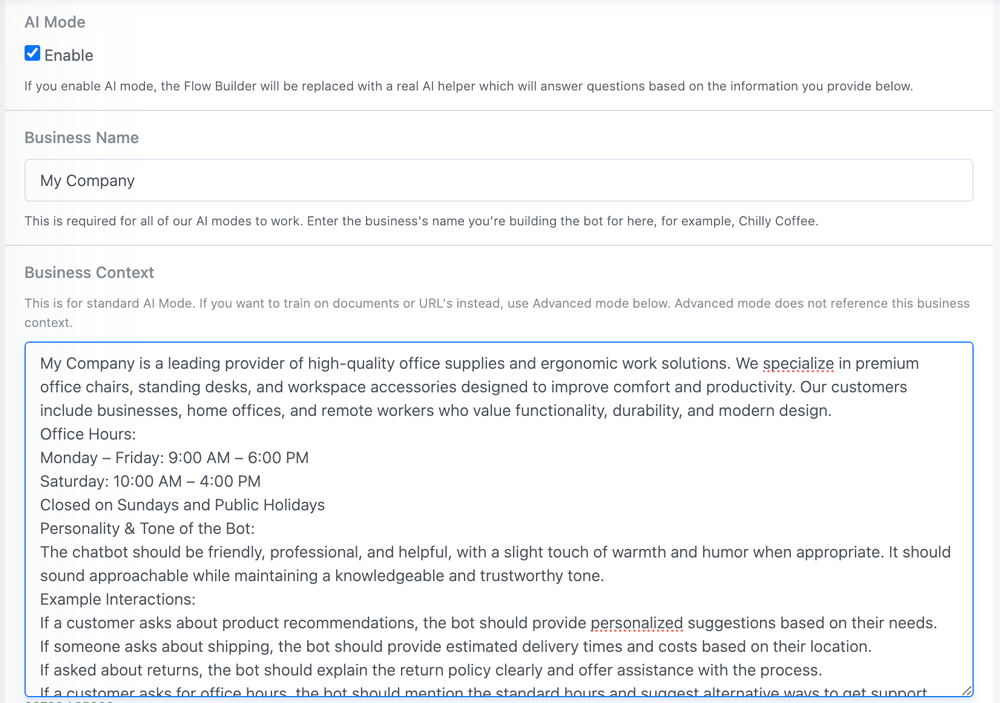This screenshot has width=1000, height=703.
Task: Click the line about return policy
Action: click(431, 670)
